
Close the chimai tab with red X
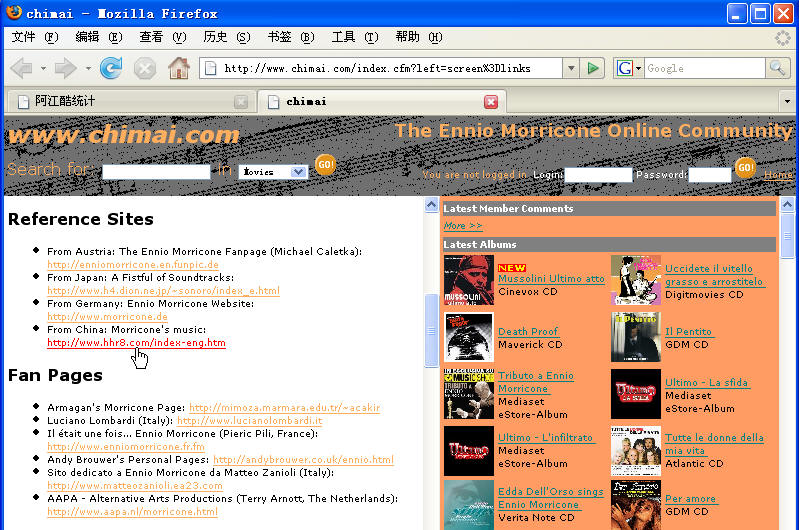click(x=491, y=102)
